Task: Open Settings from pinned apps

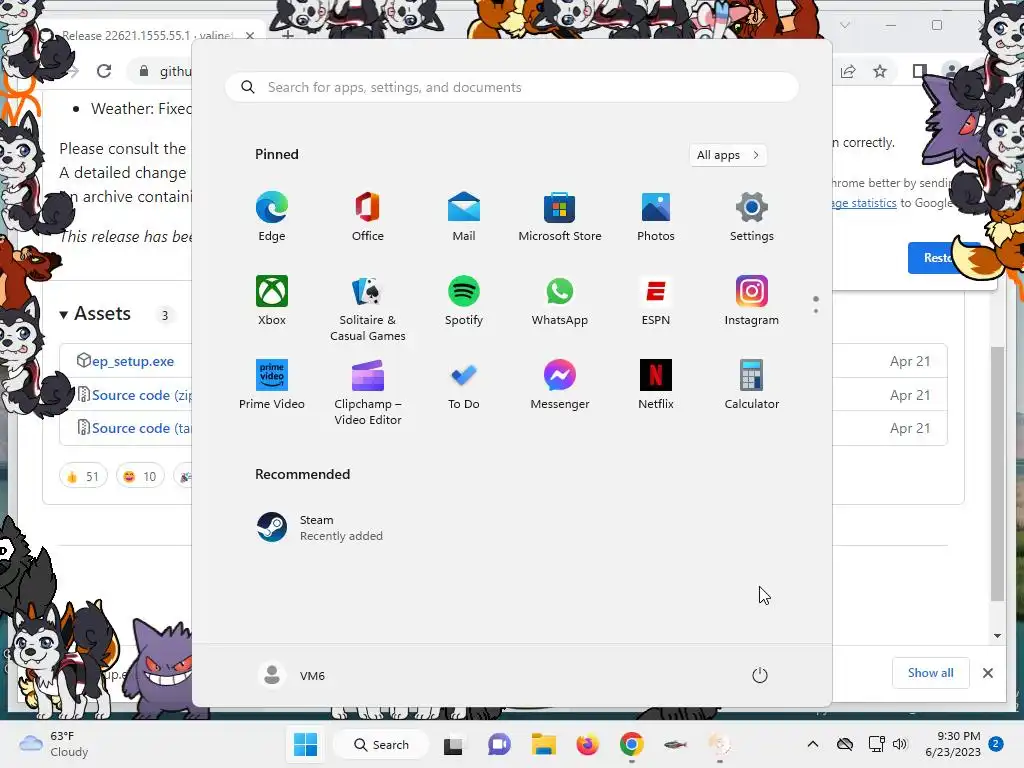Action: pyautogui.click(x=752, y=217)
